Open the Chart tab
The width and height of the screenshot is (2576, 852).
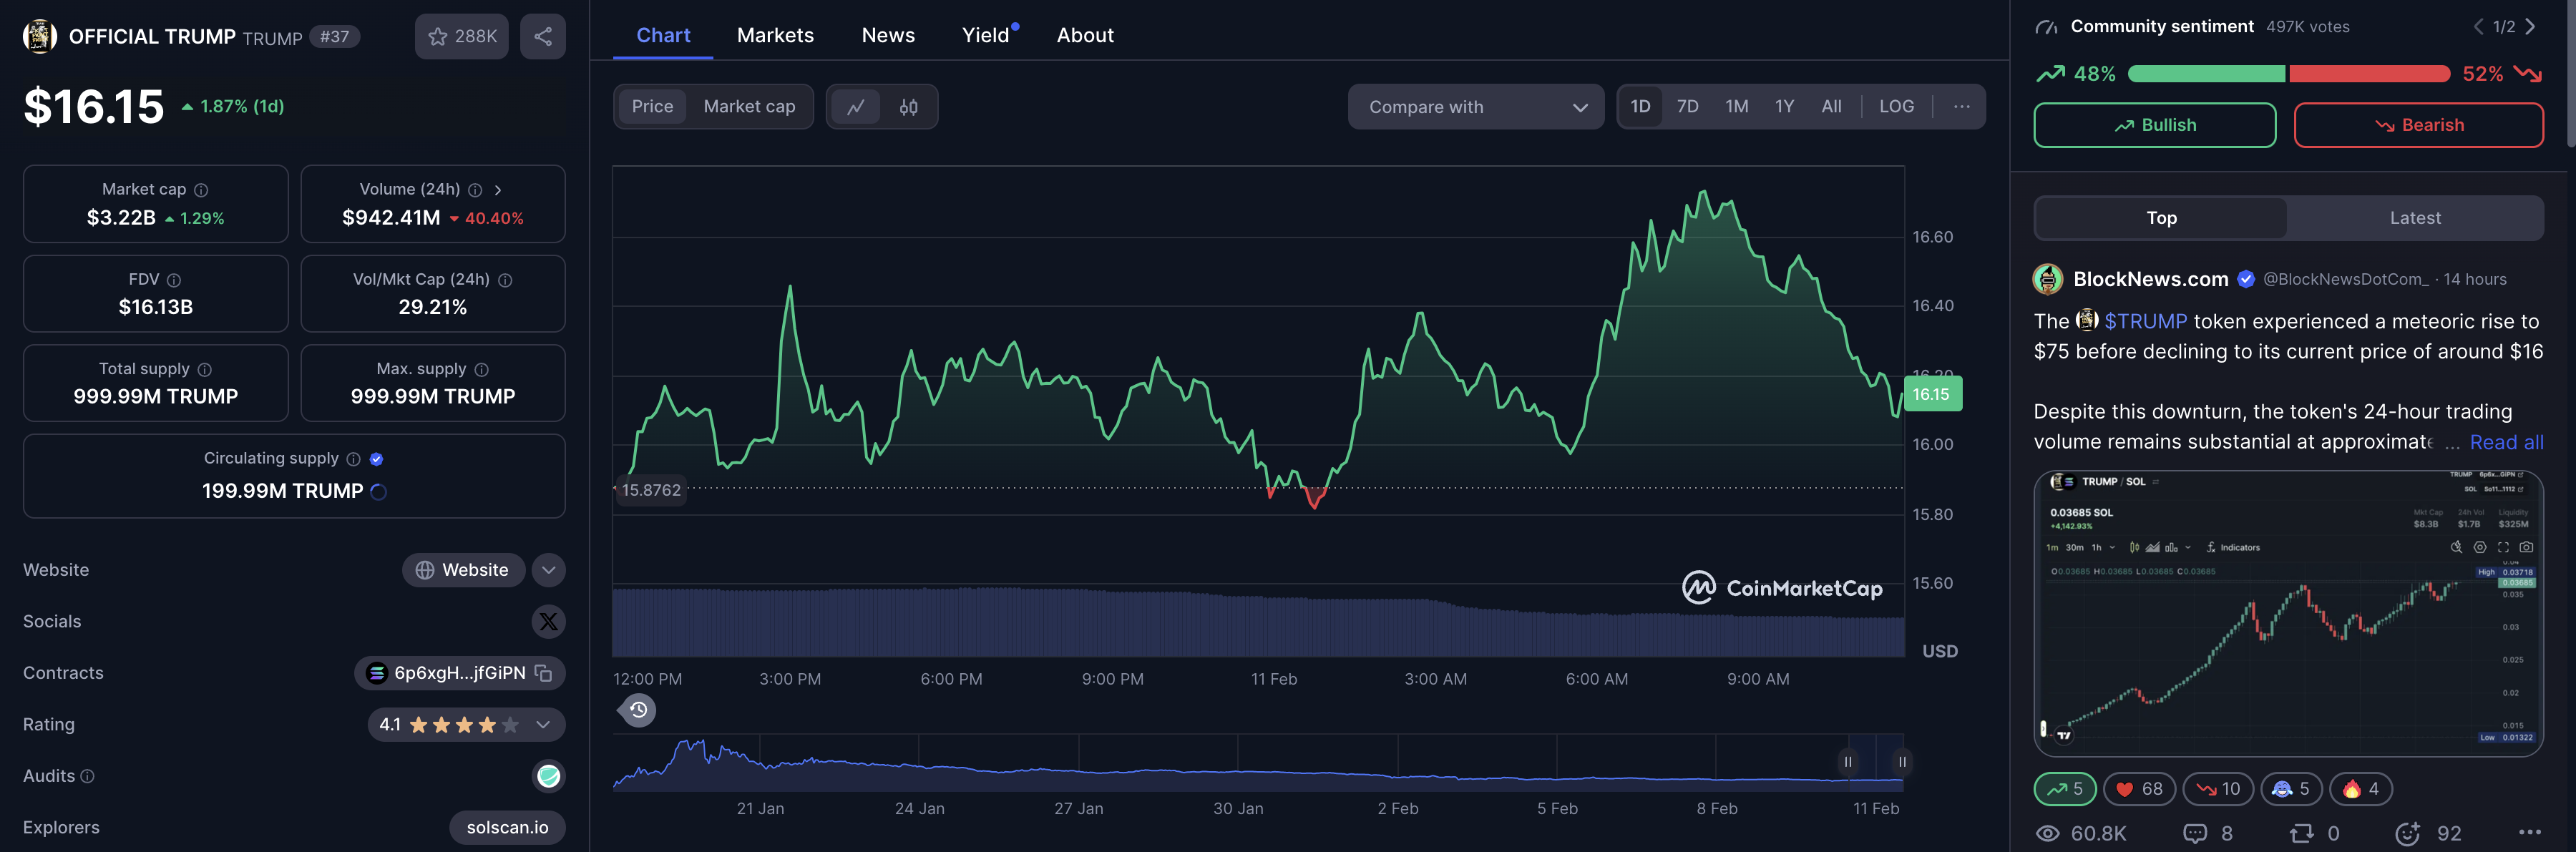click(663, 35)
